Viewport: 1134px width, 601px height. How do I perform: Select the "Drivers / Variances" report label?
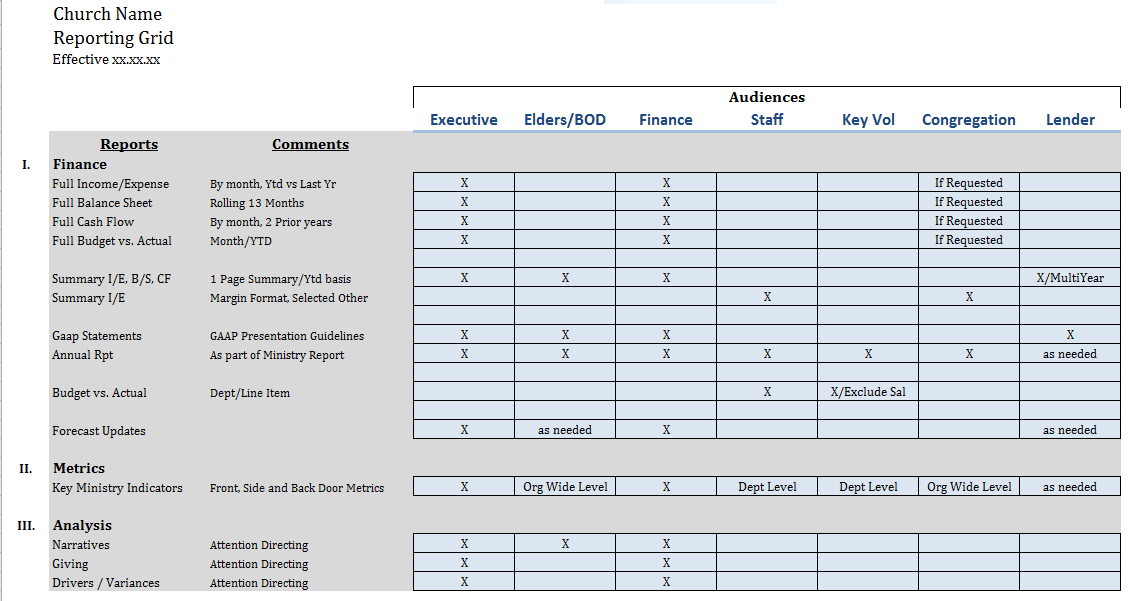(106, 583)
